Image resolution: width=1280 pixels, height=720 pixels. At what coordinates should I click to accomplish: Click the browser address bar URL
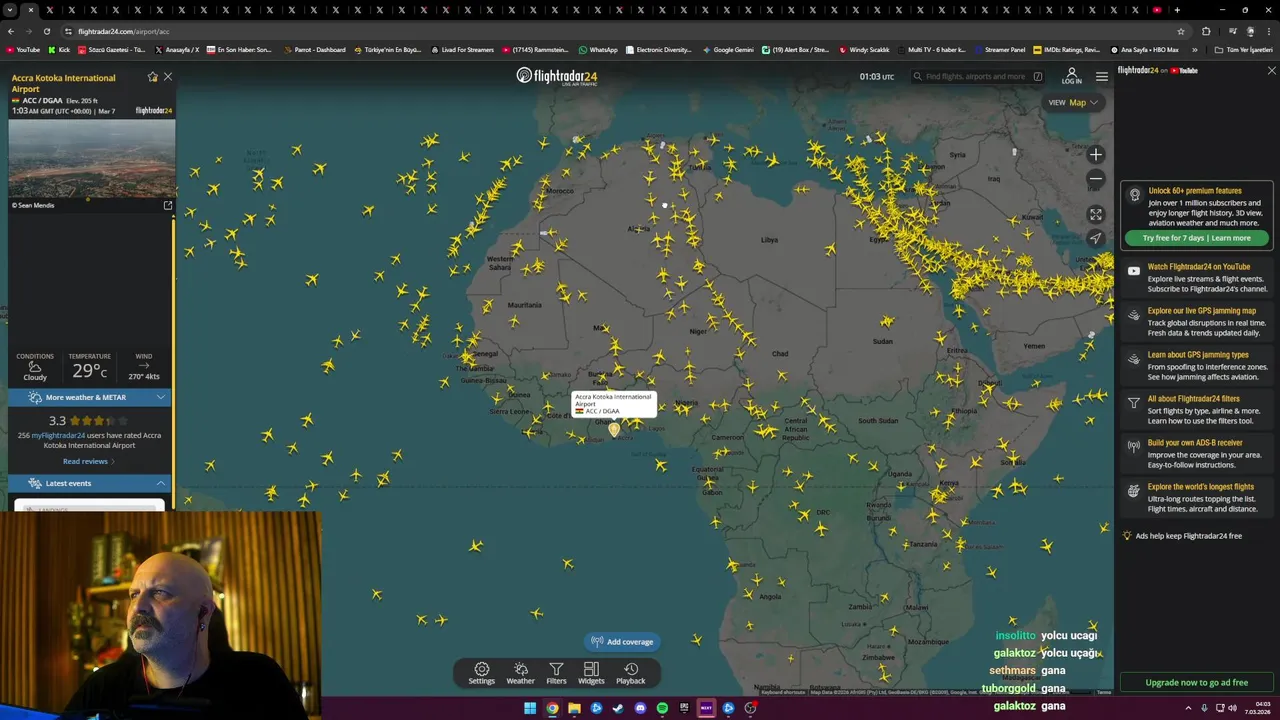(124, 31)
